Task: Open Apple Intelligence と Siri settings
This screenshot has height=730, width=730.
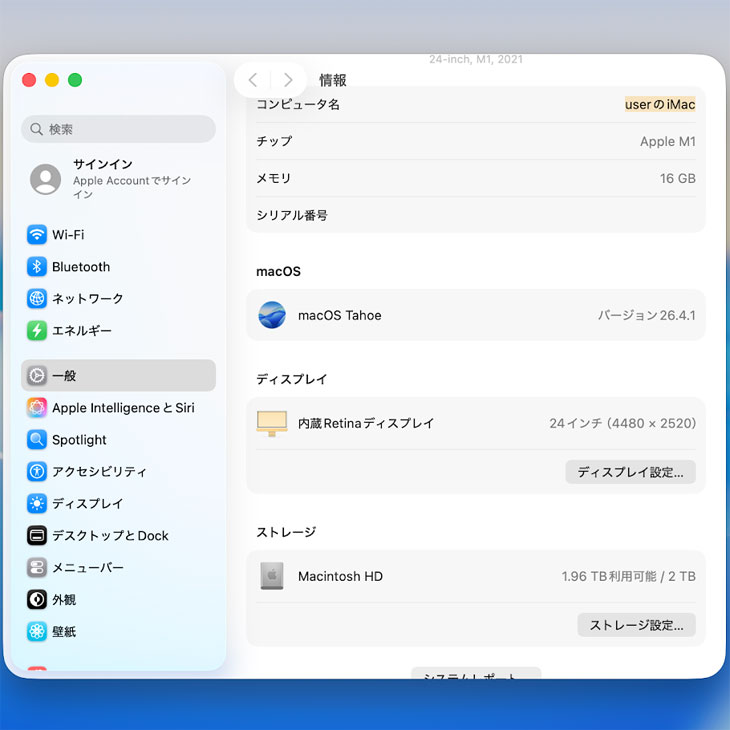Action: 122,408
